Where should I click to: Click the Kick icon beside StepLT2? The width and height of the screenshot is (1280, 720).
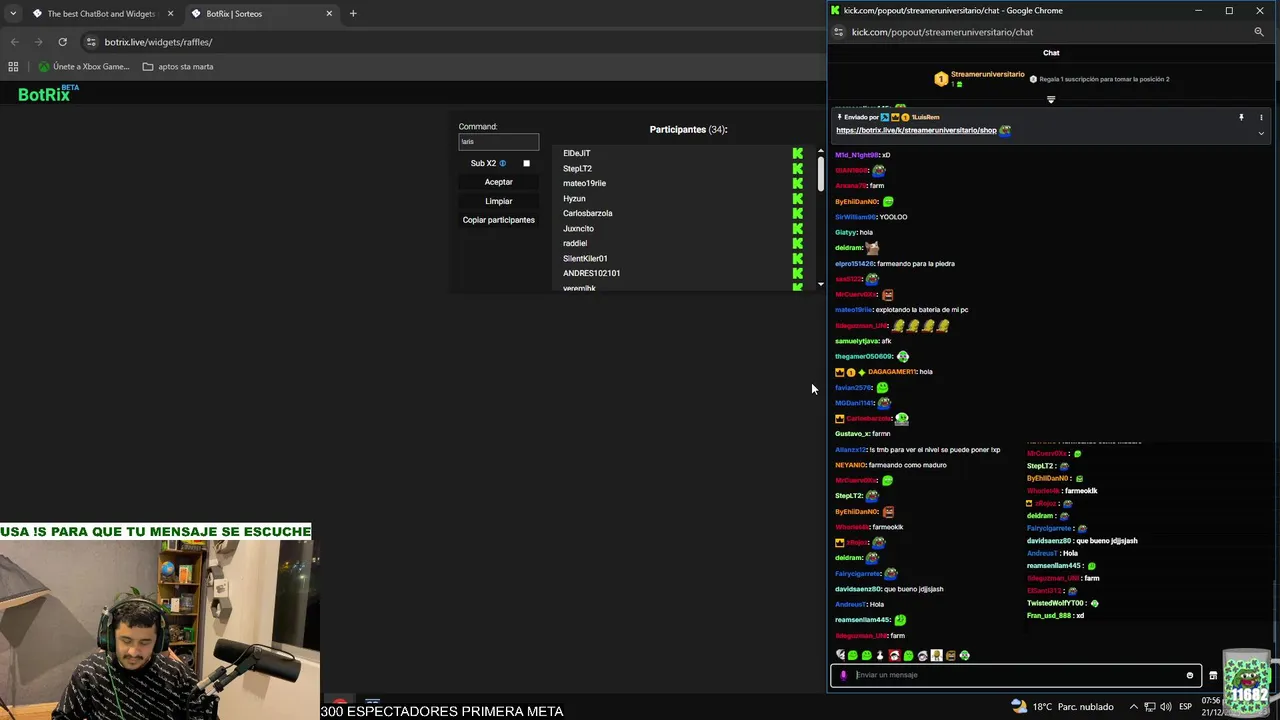tap(798, 168)
